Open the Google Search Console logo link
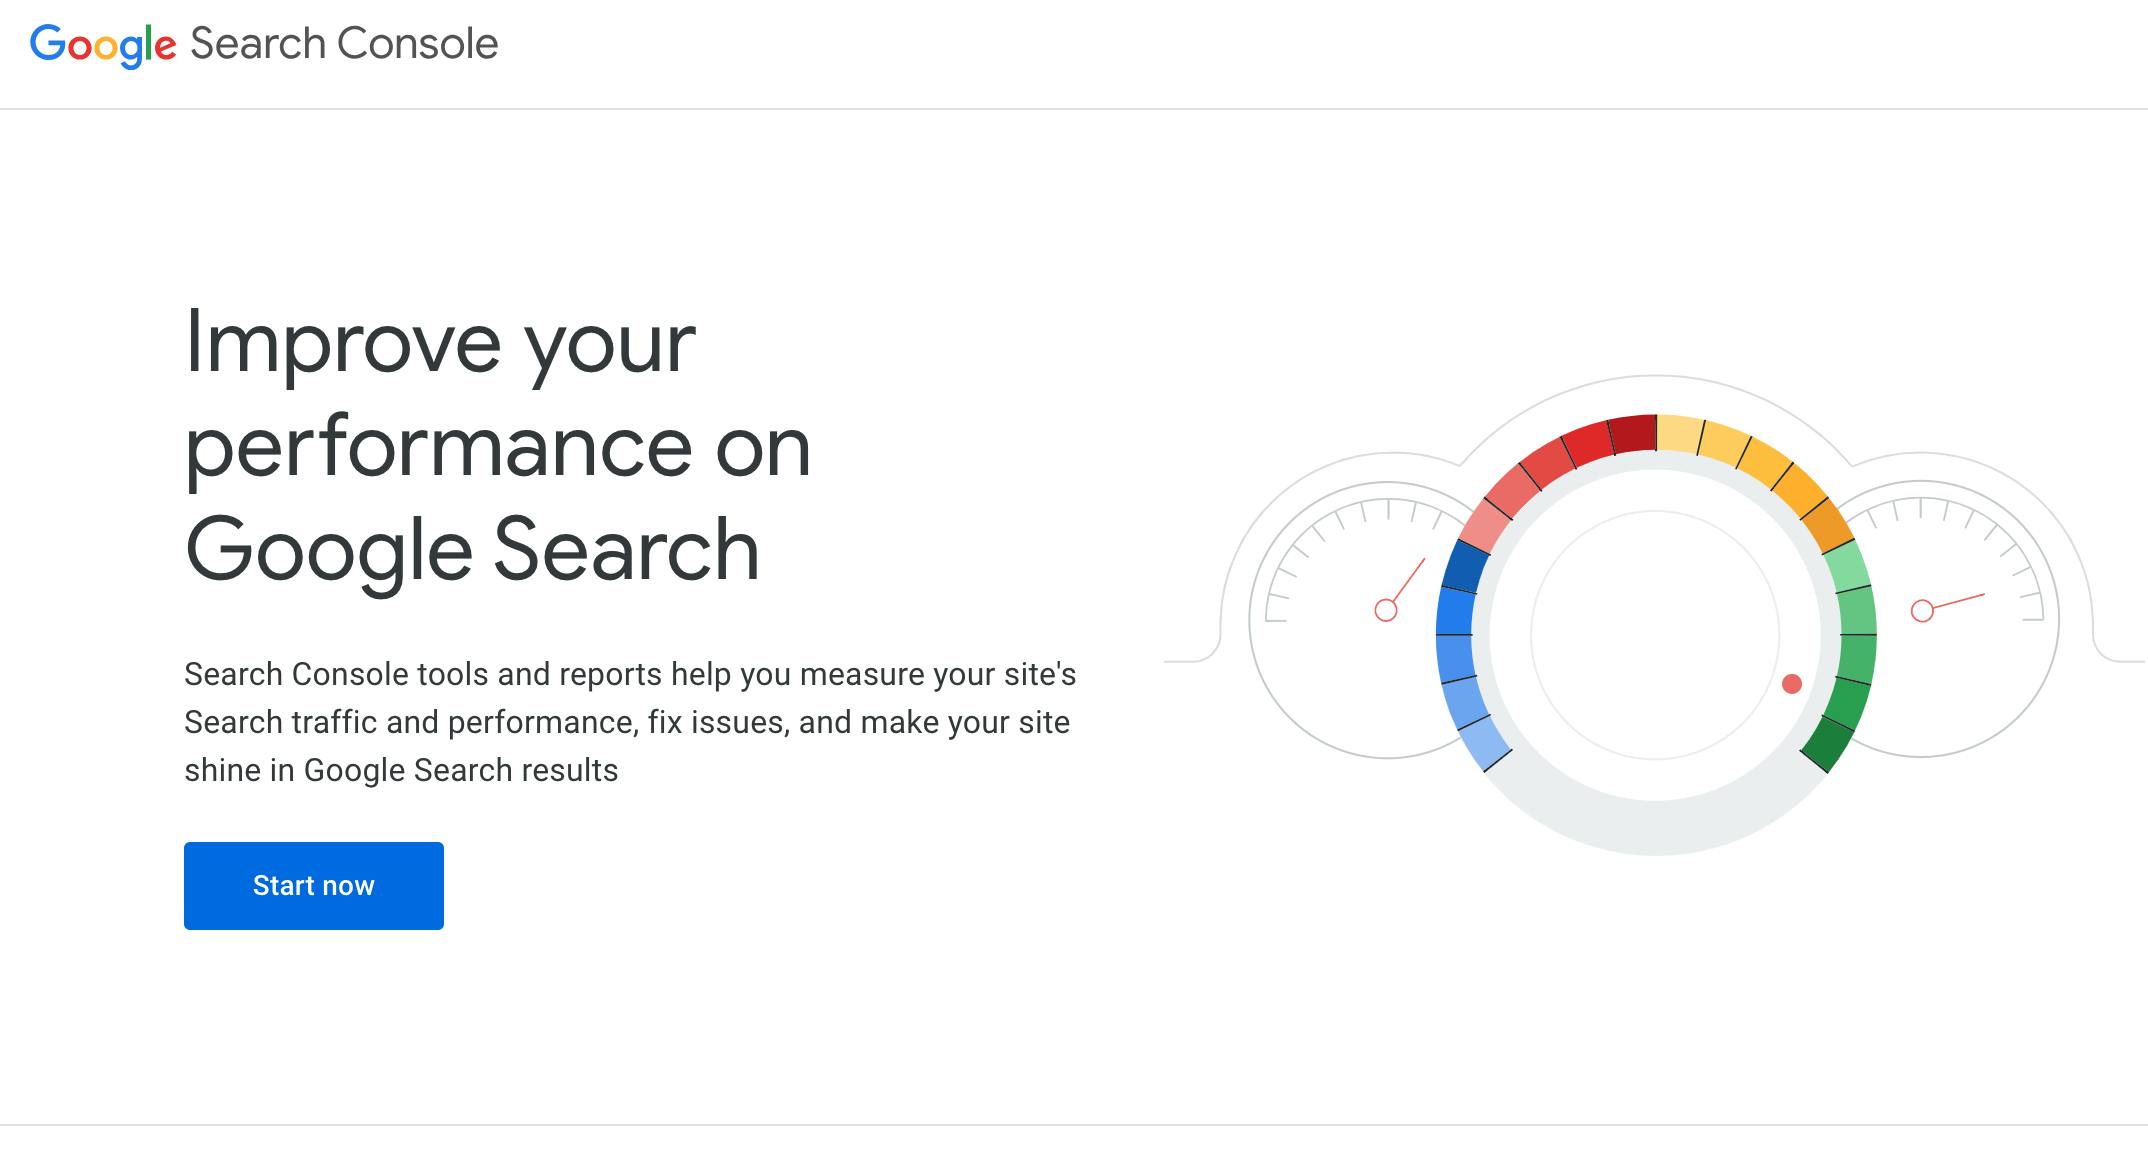 (x=264, y=45)
